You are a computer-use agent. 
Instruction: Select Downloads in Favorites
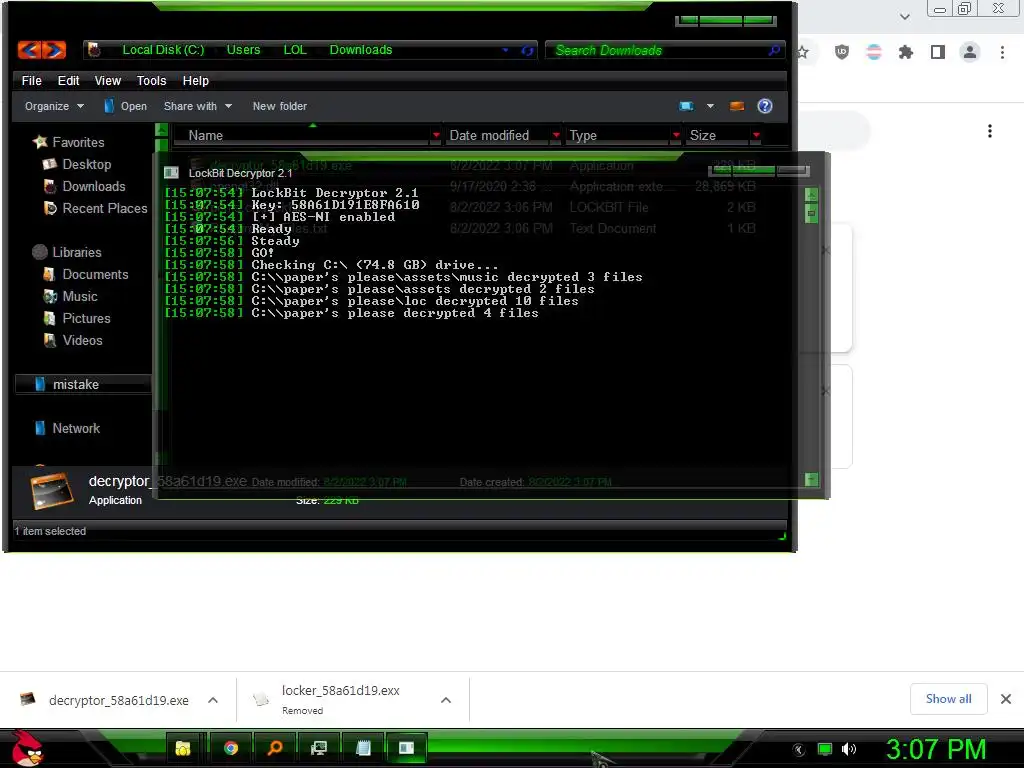pyautogui.click(x=84, y=186)
